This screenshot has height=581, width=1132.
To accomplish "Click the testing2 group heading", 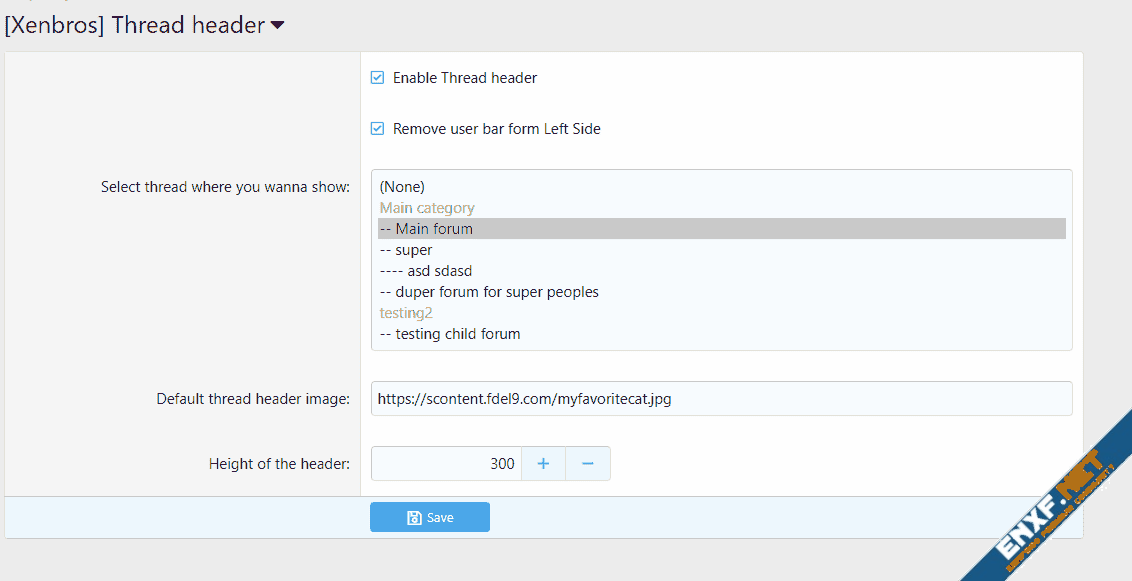I will [x=406, y=313].
